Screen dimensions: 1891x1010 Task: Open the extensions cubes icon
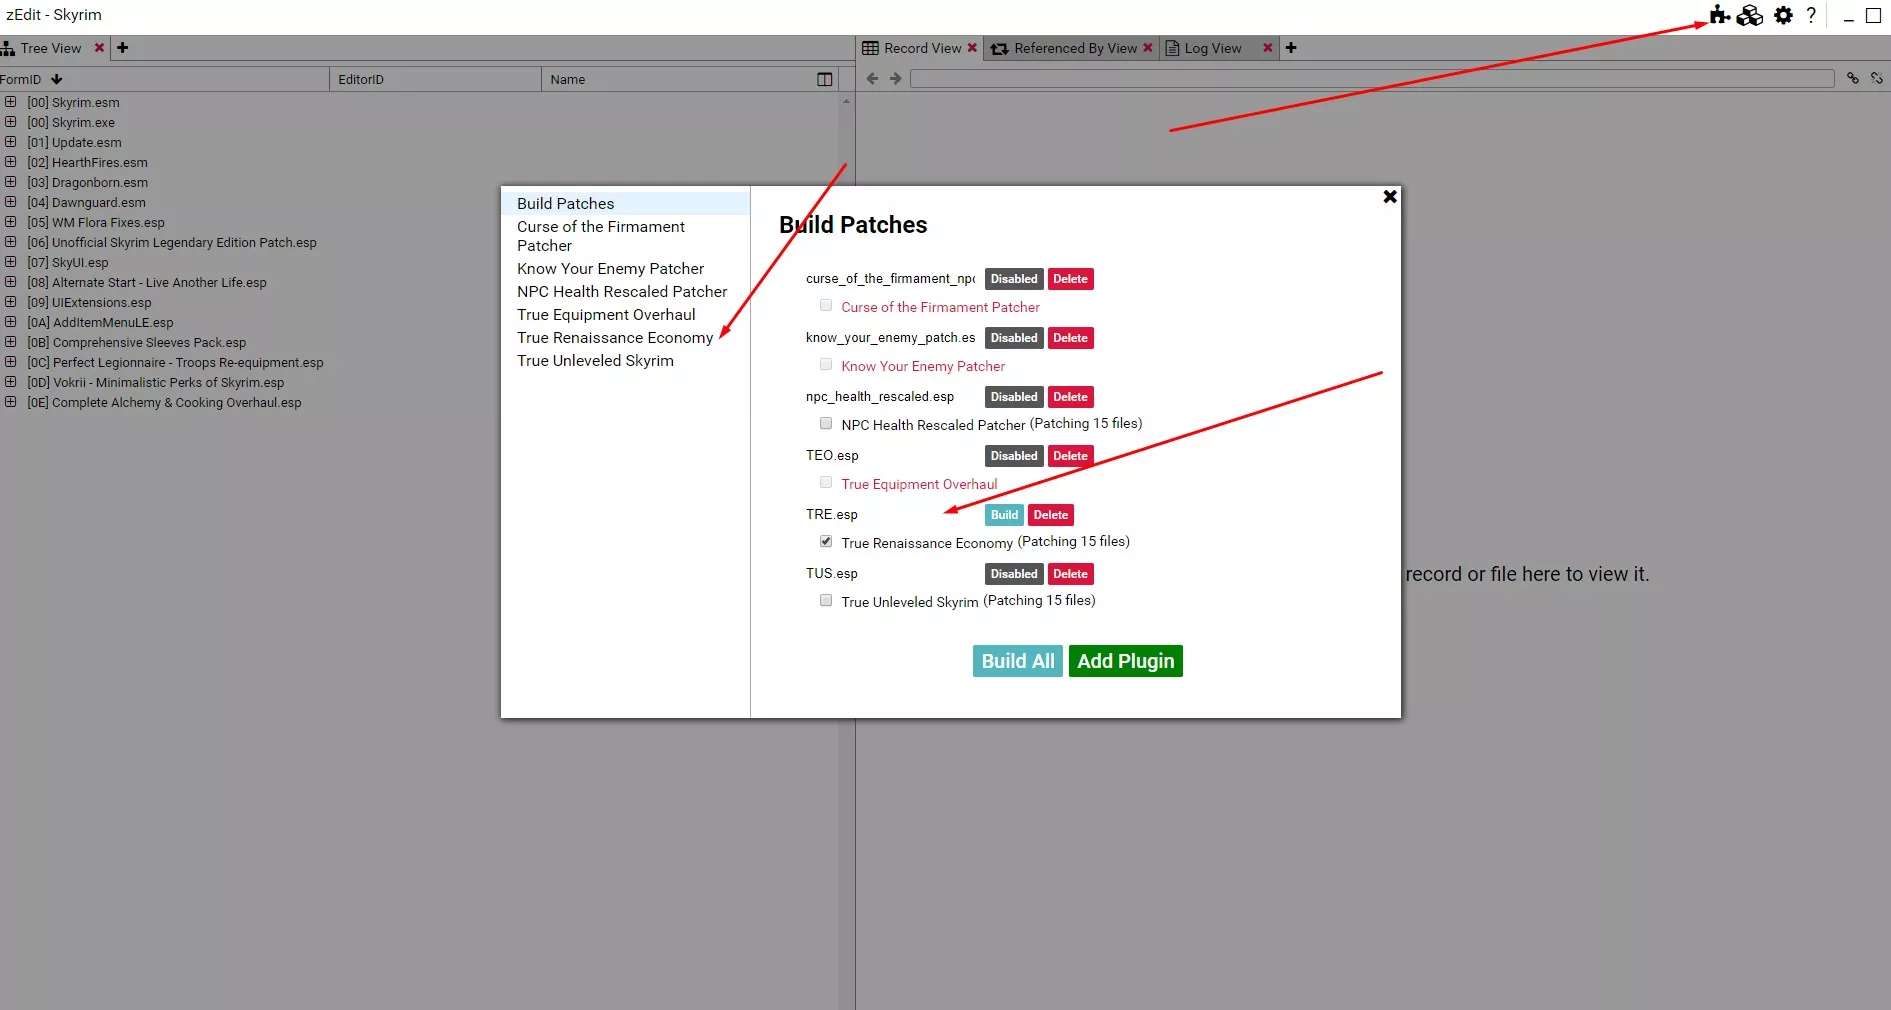(1750, 15)
